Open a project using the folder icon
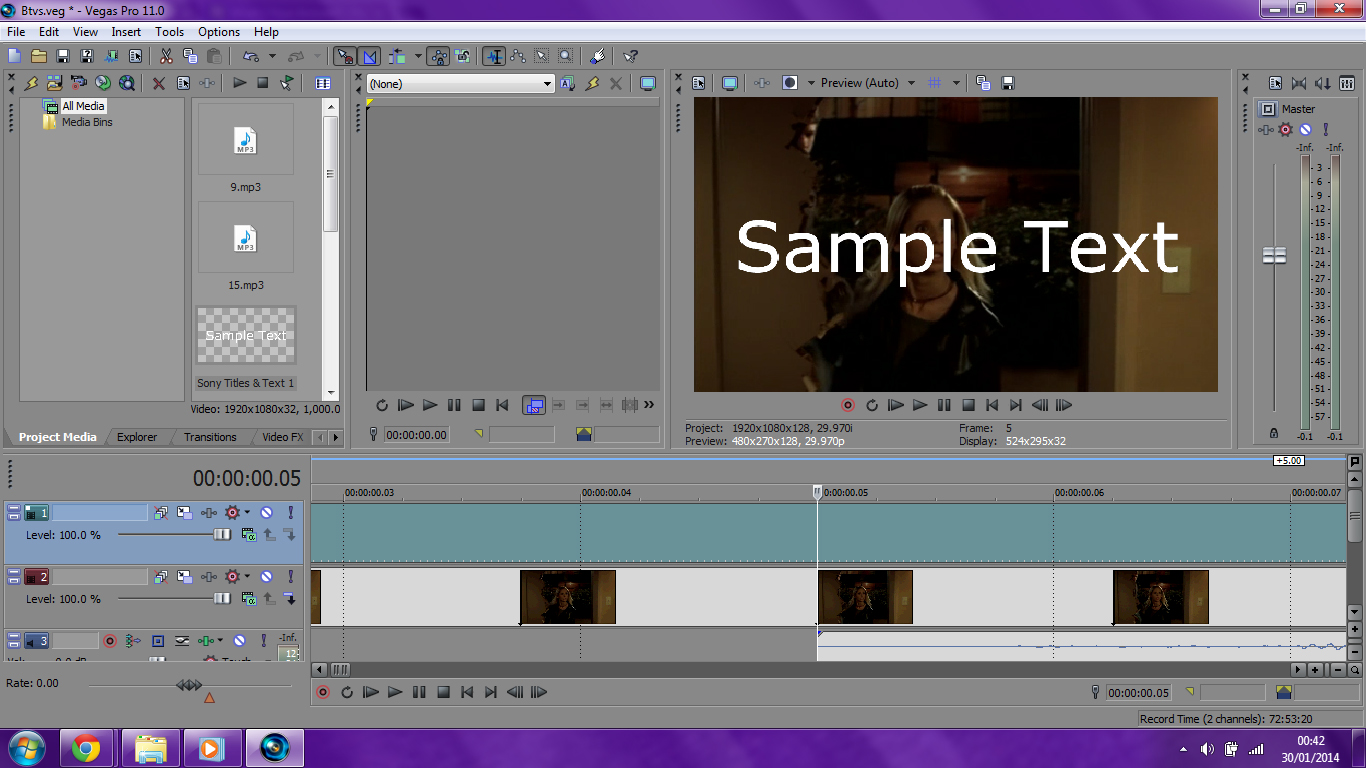Image resolution: width=1366 pixels, height=768 pixels. [39, 56]
